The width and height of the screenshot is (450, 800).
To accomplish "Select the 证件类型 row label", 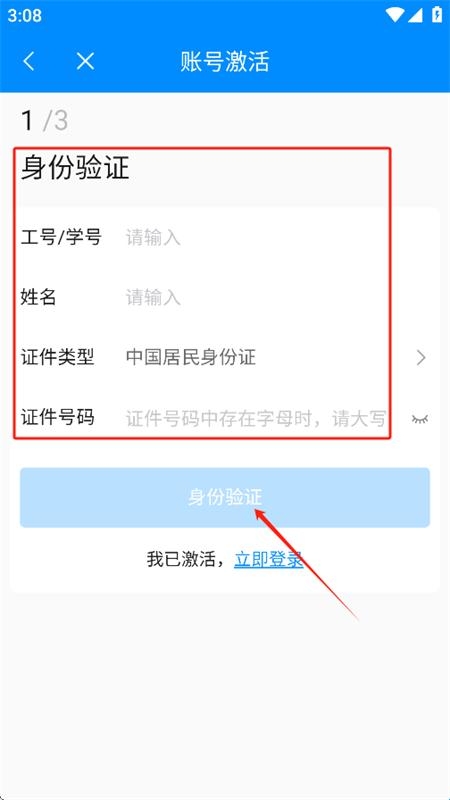I will tap(57, 357).
